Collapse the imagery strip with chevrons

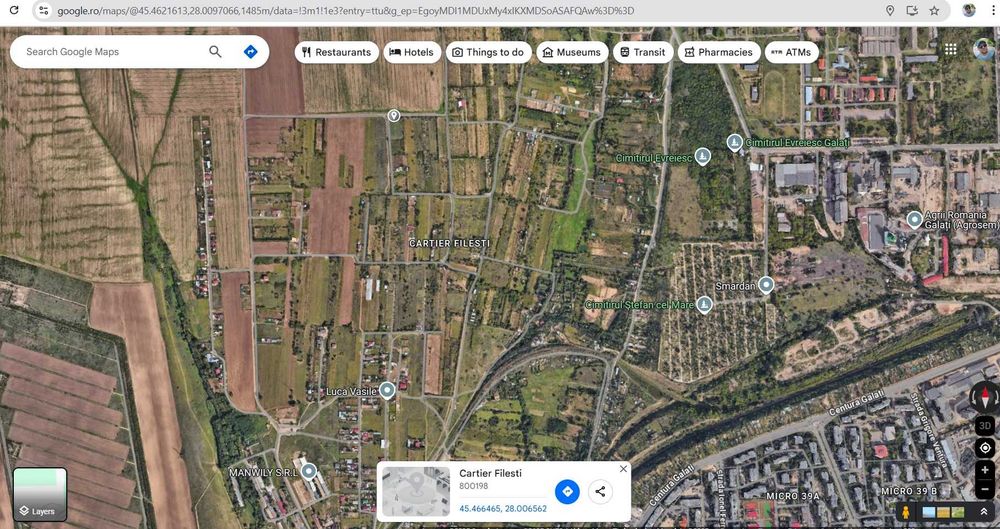pyautogui.click(x=984, y=512)
